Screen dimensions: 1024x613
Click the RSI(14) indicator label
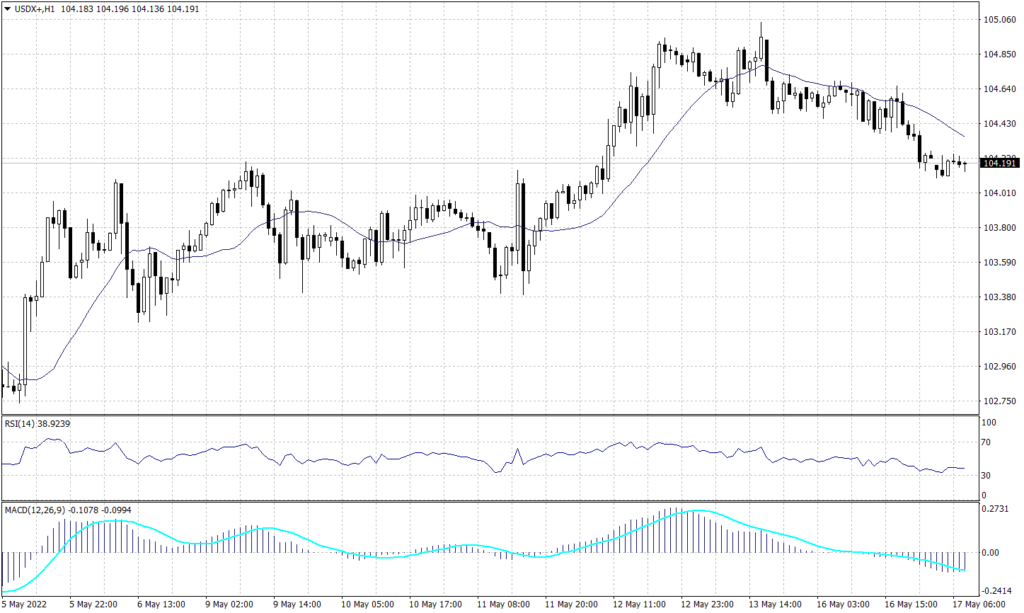tap(20, 424)
